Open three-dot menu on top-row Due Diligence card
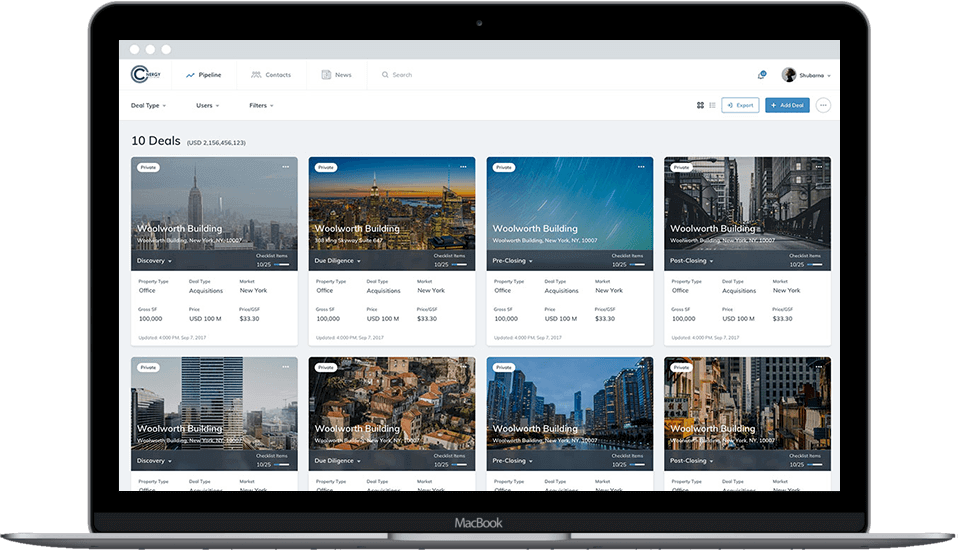The width and height of the screenshot is (958, 550). point(463,167)
